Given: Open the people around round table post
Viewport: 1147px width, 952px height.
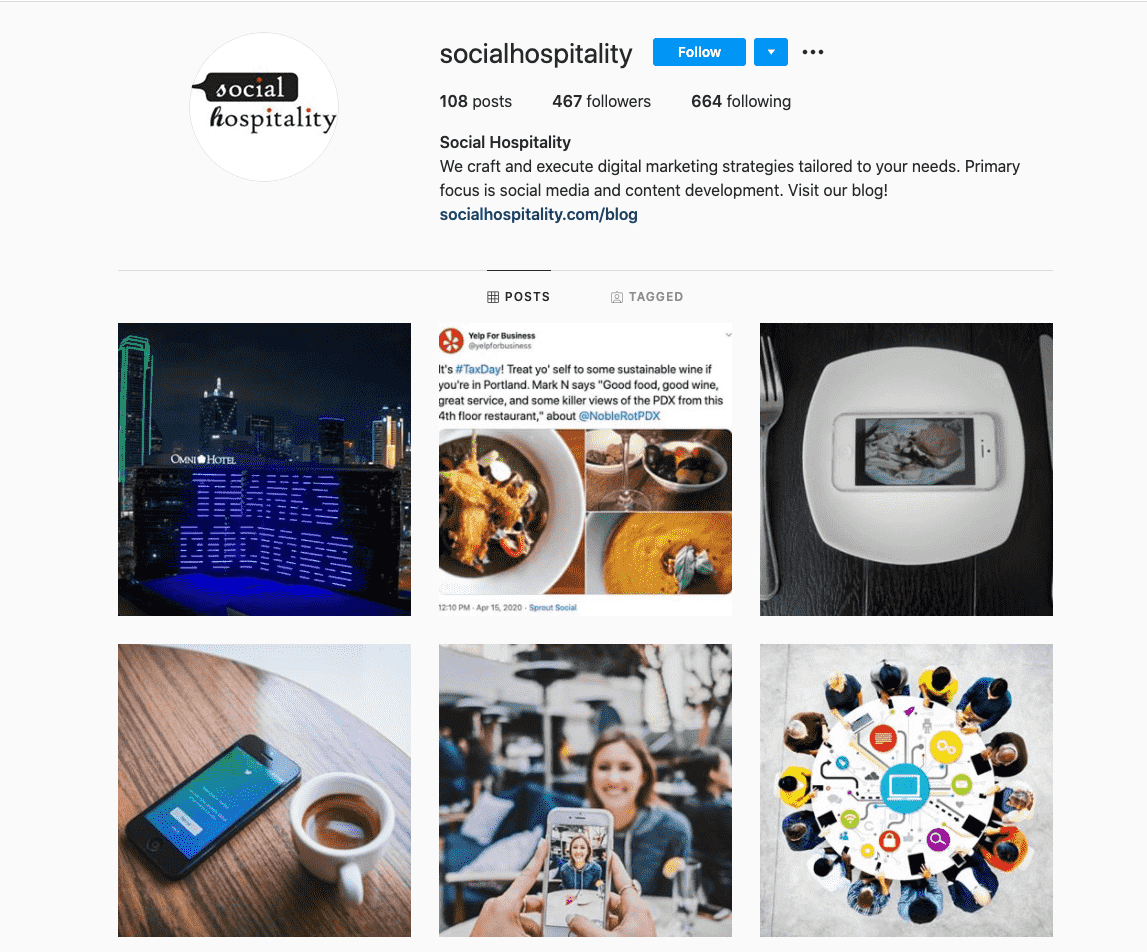Looking at the screenshot, I should point(906,790).
